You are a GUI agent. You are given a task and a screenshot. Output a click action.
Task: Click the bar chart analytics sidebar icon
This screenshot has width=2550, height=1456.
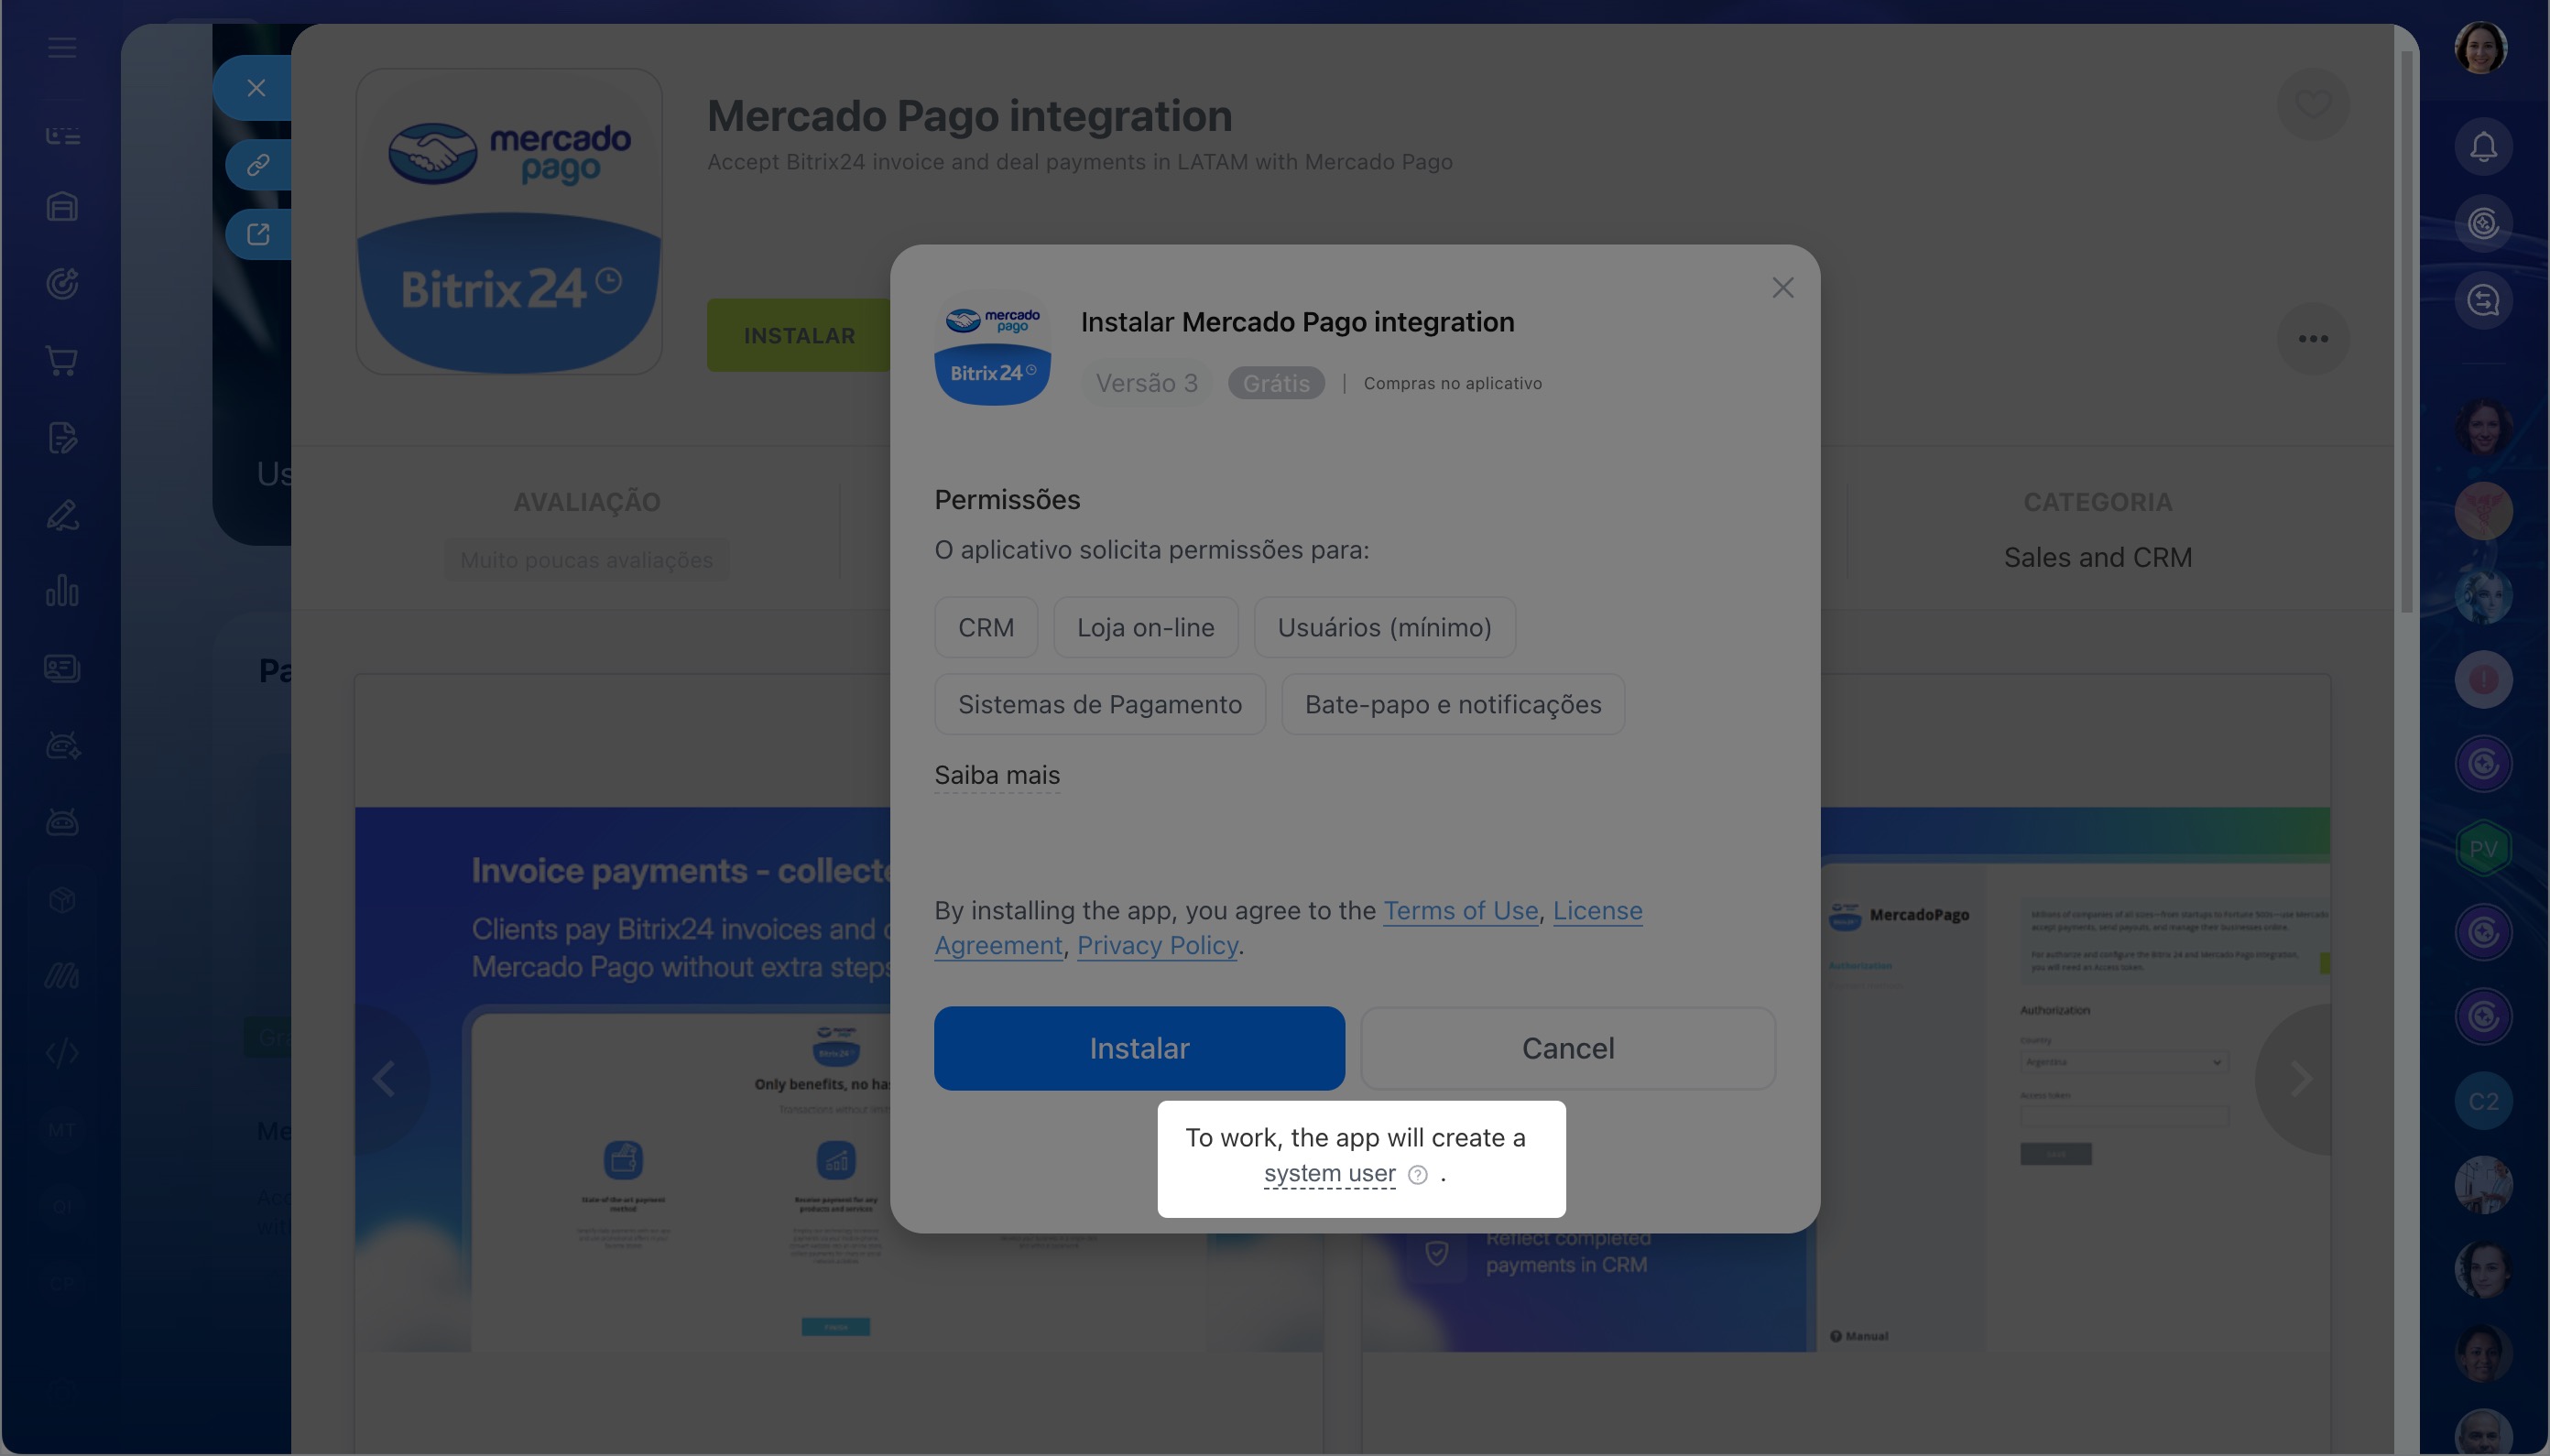pos(62,591)
